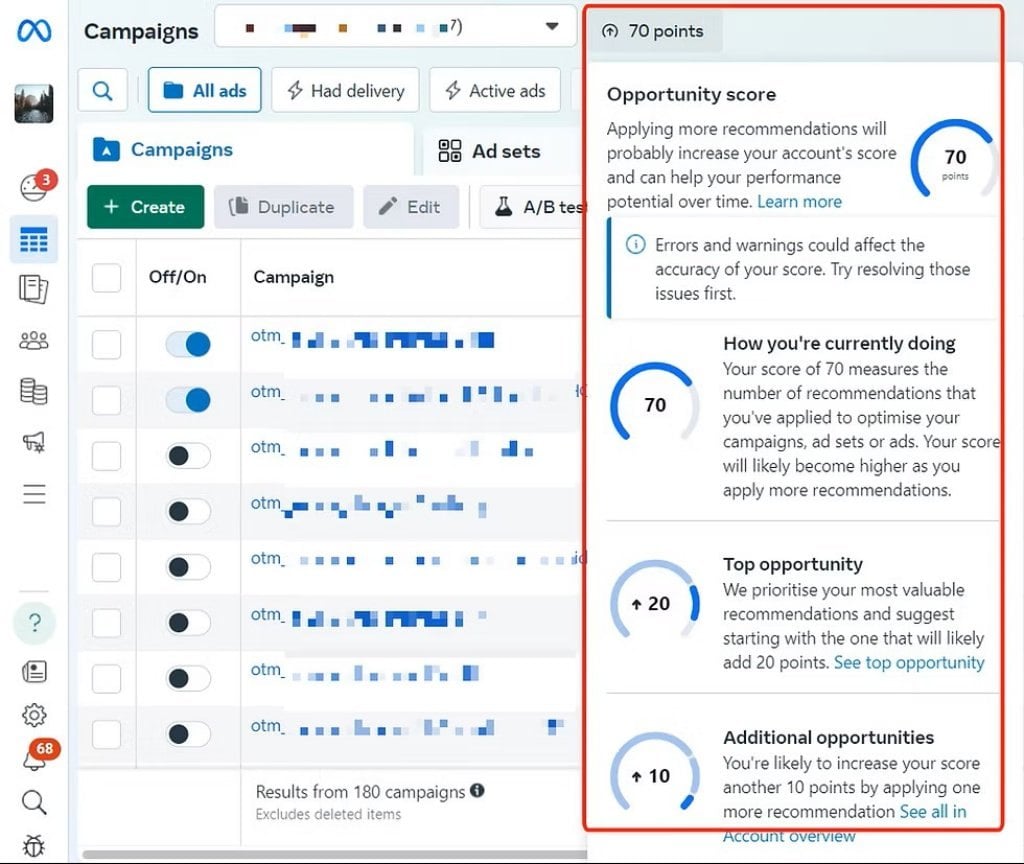The width and height of the screenshot is (1024, 864).
Task: Click the Top opportunity heading
Action: [x=793, y=564]
